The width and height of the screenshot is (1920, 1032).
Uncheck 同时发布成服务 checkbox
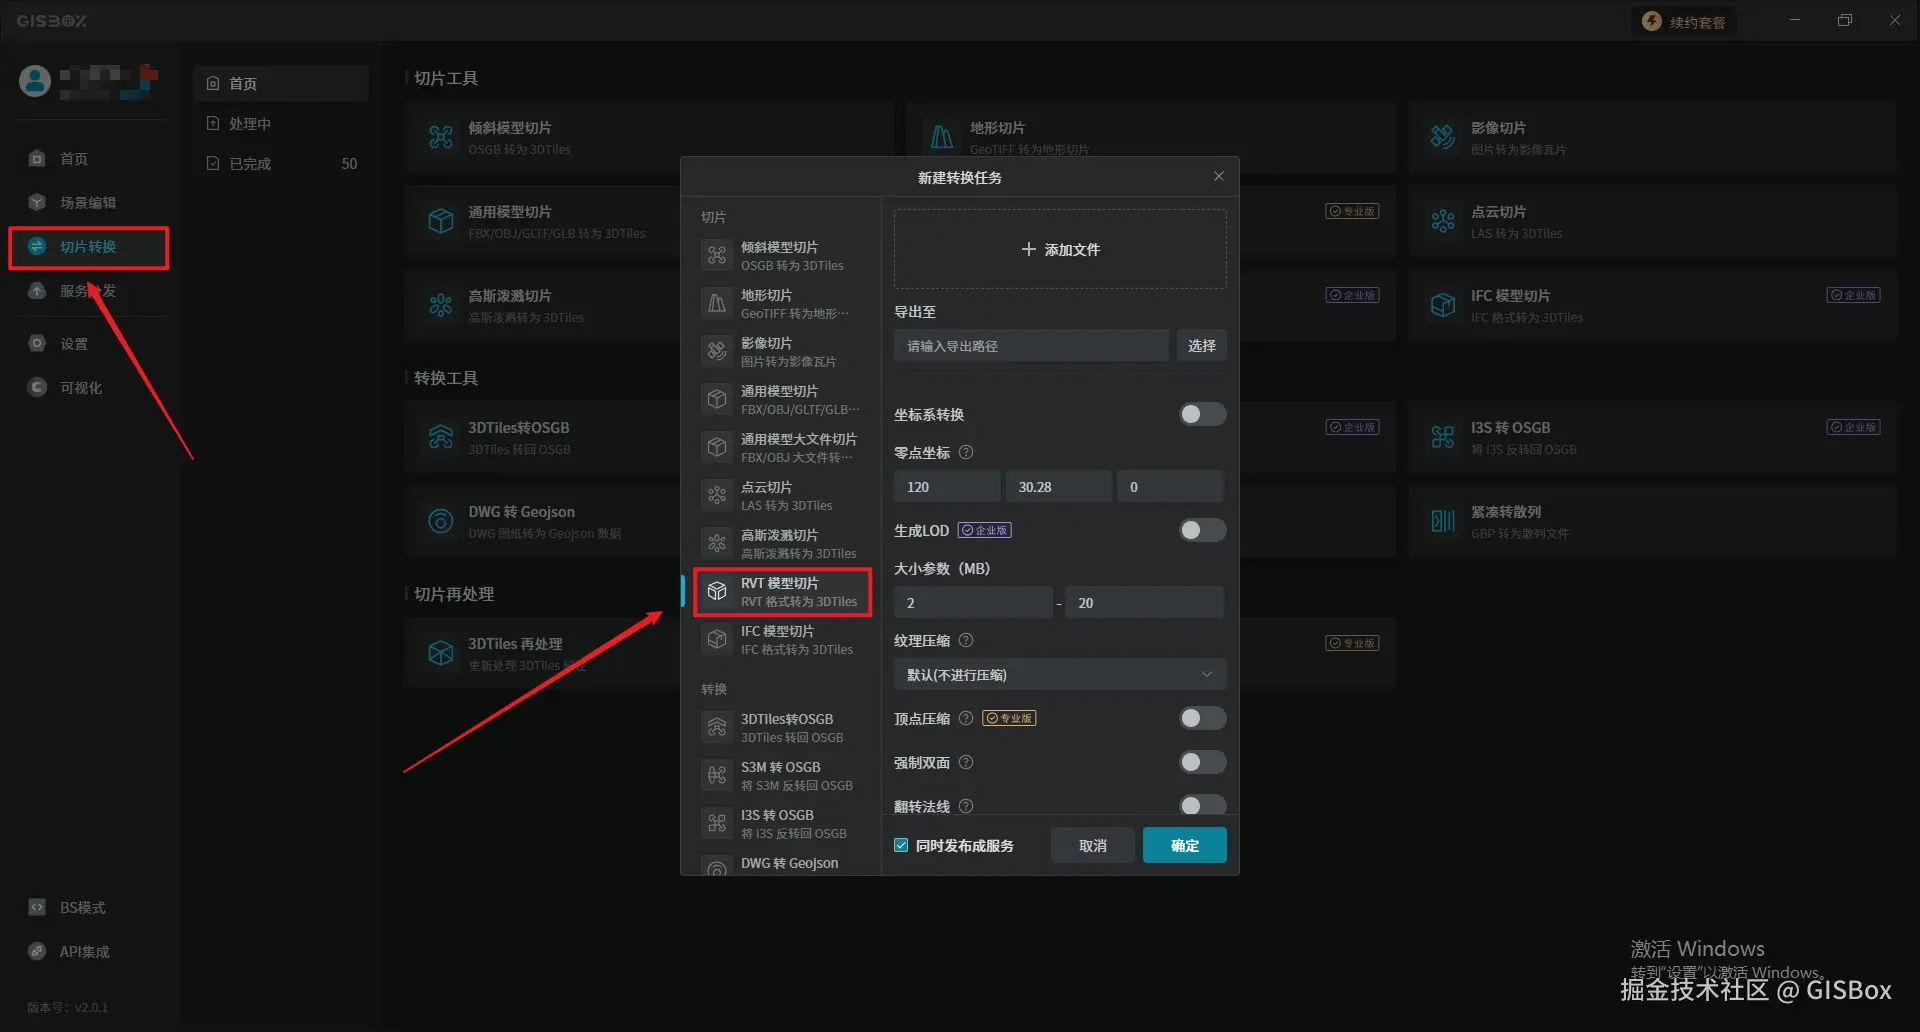point(901,845)
